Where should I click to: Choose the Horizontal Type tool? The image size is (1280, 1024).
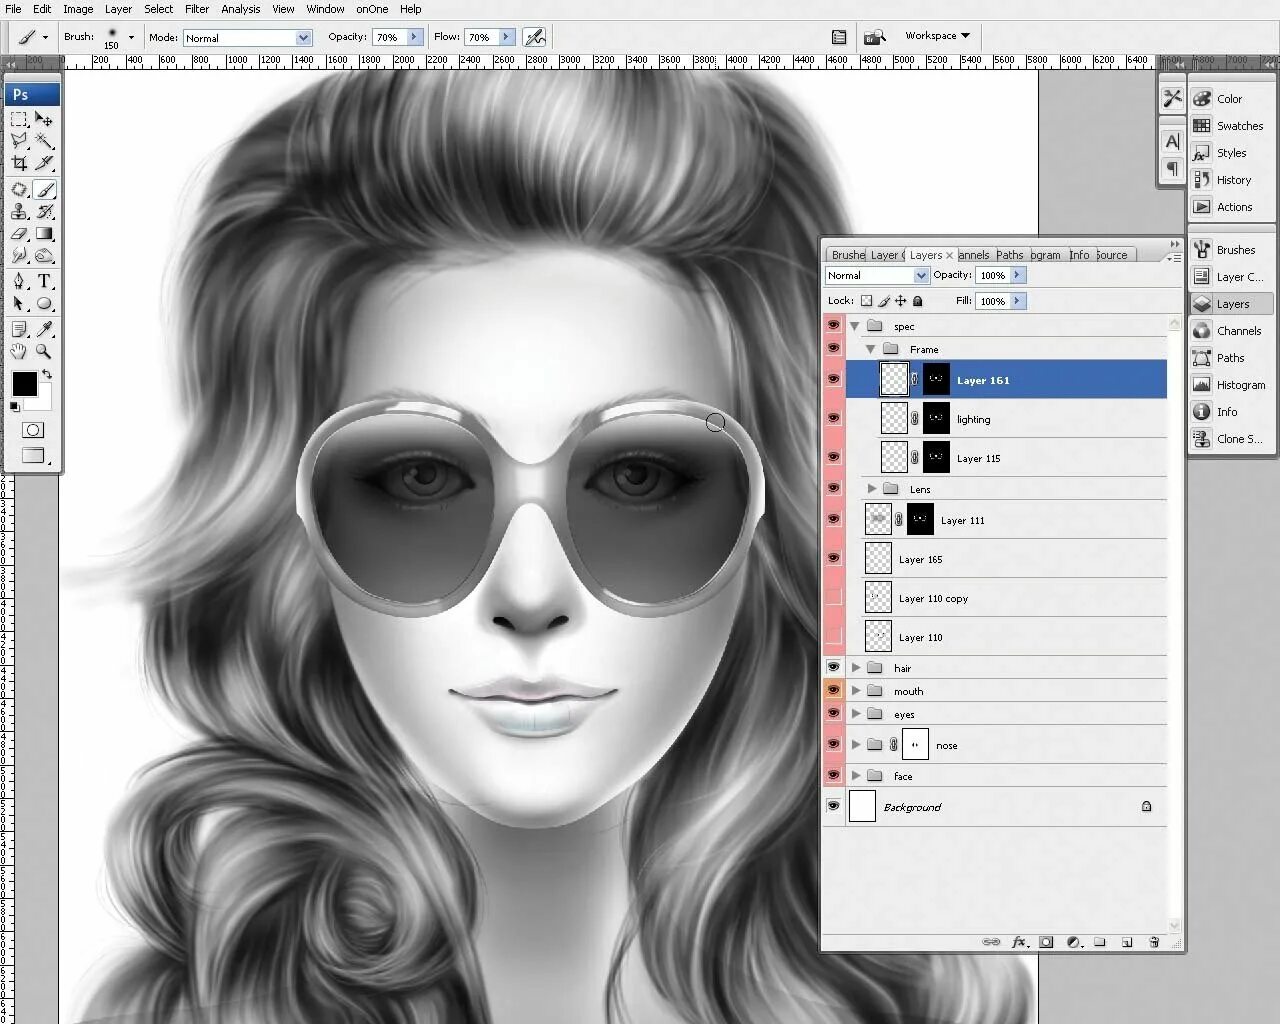click(44, 281)
